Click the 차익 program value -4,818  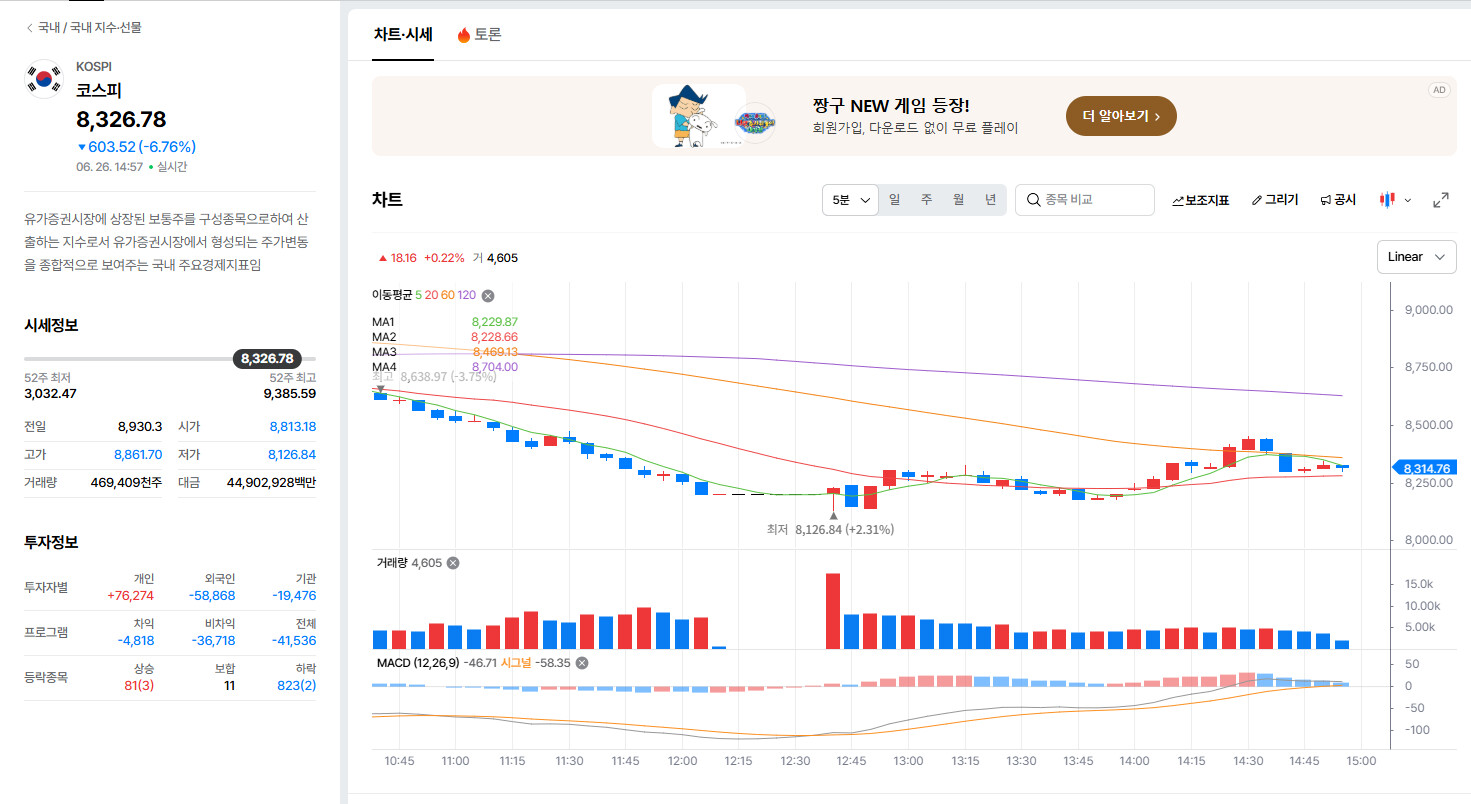tap(135, 640)
